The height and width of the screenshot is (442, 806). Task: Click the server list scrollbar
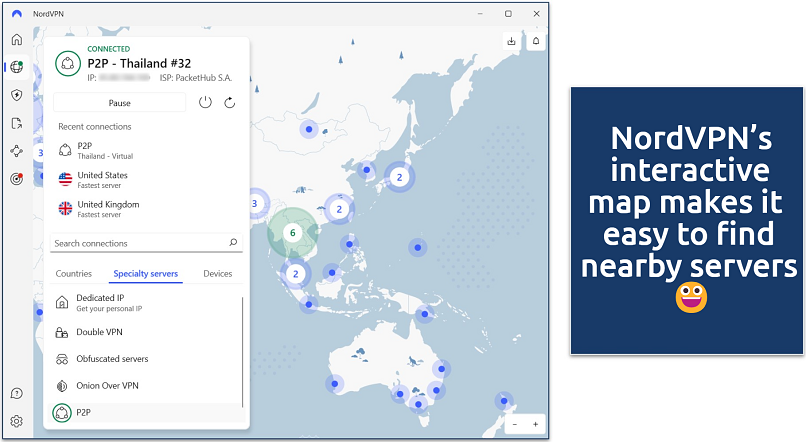[x=242, y=352]
